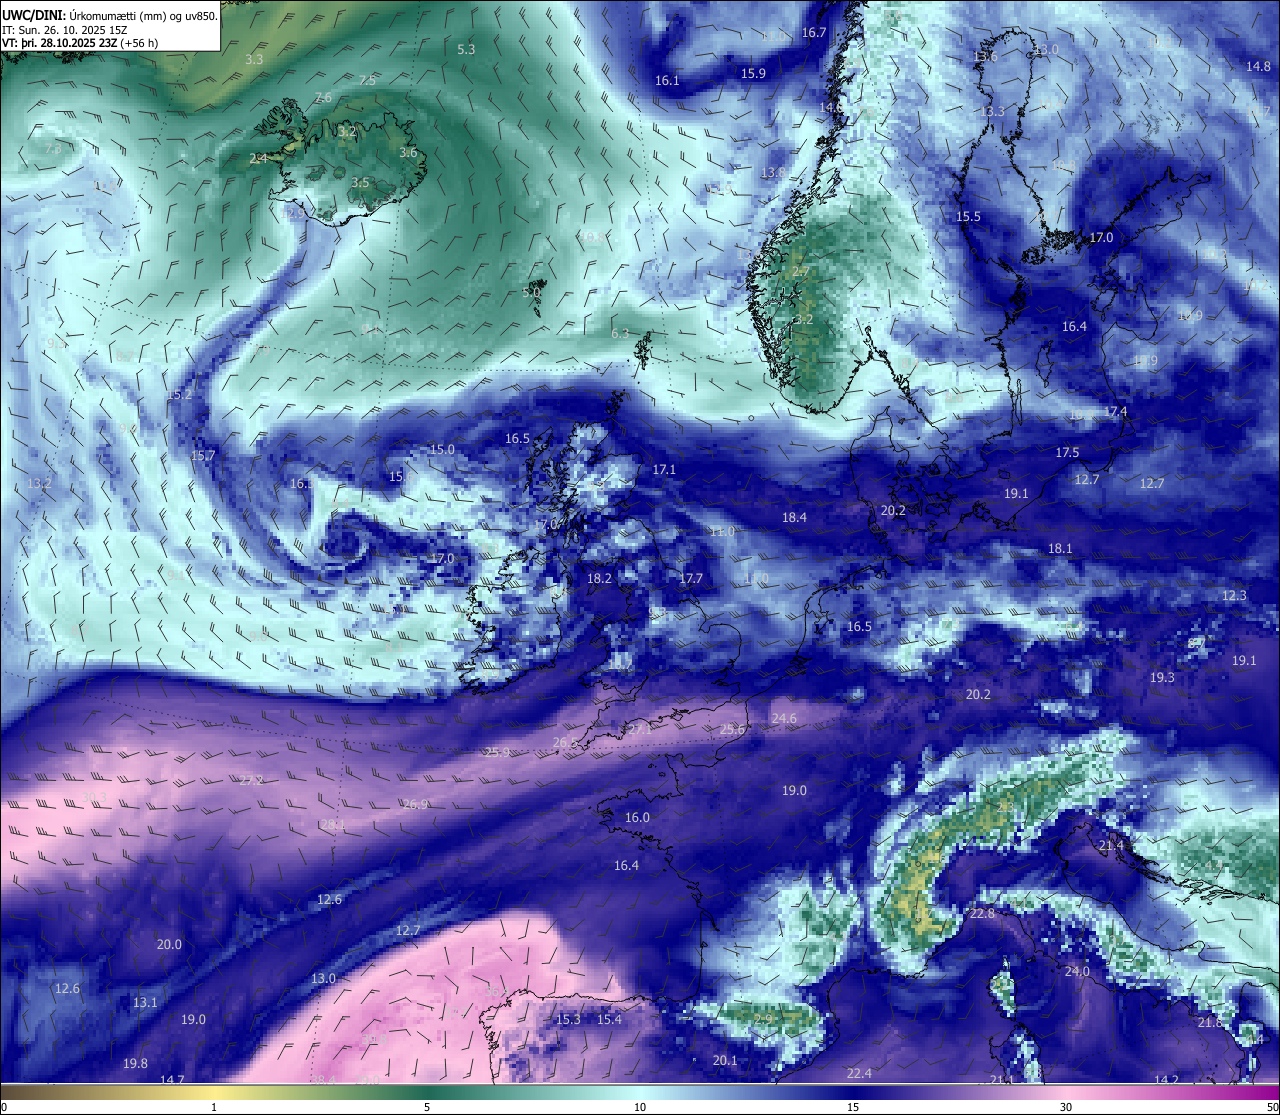Click the 15.5 value over Sweden
The height and width of the screenshot is (1115, 1280).
point(968,216)
